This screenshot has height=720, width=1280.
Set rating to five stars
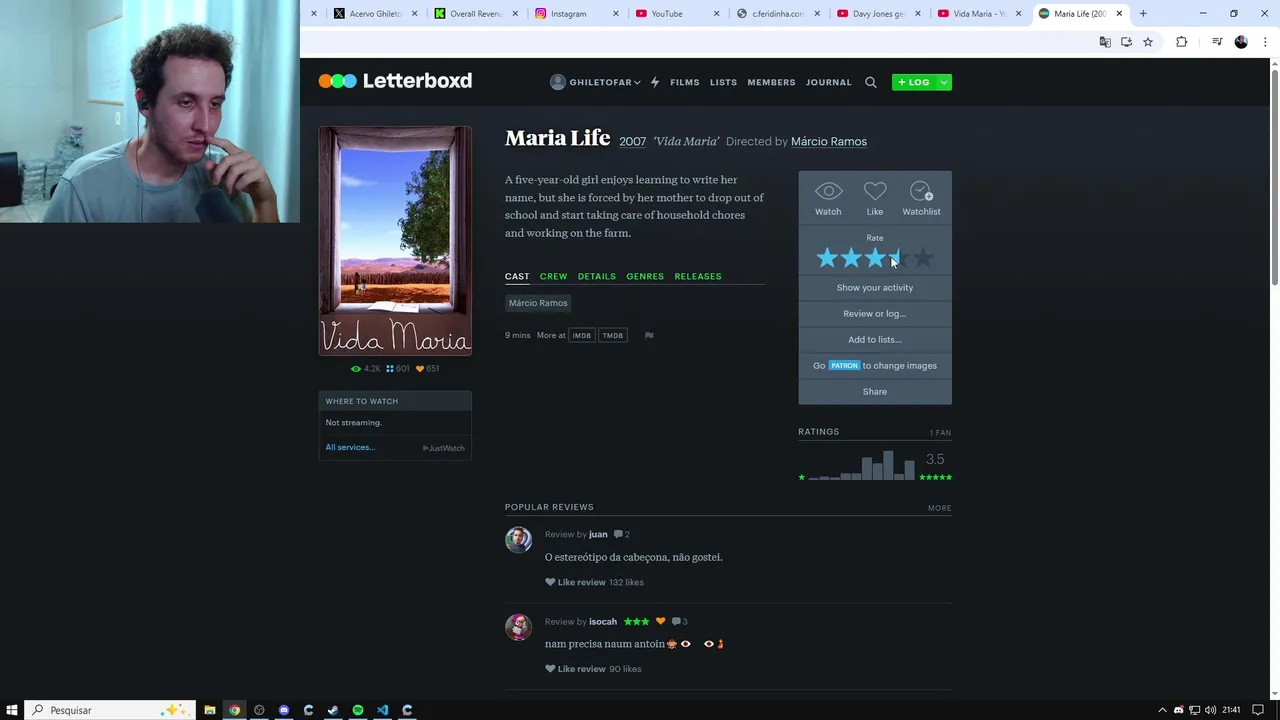coord(923,259)
